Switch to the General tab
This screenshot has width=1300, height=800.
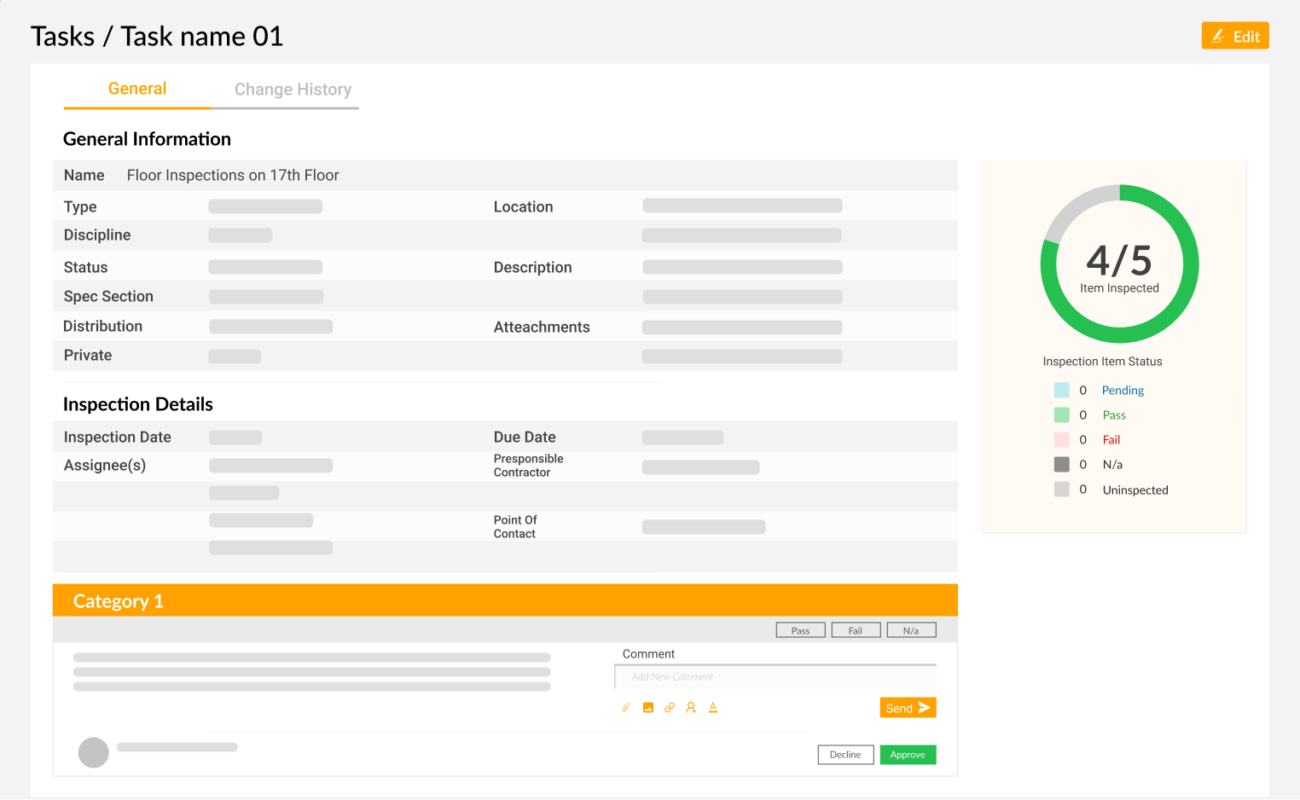(137, 89)
